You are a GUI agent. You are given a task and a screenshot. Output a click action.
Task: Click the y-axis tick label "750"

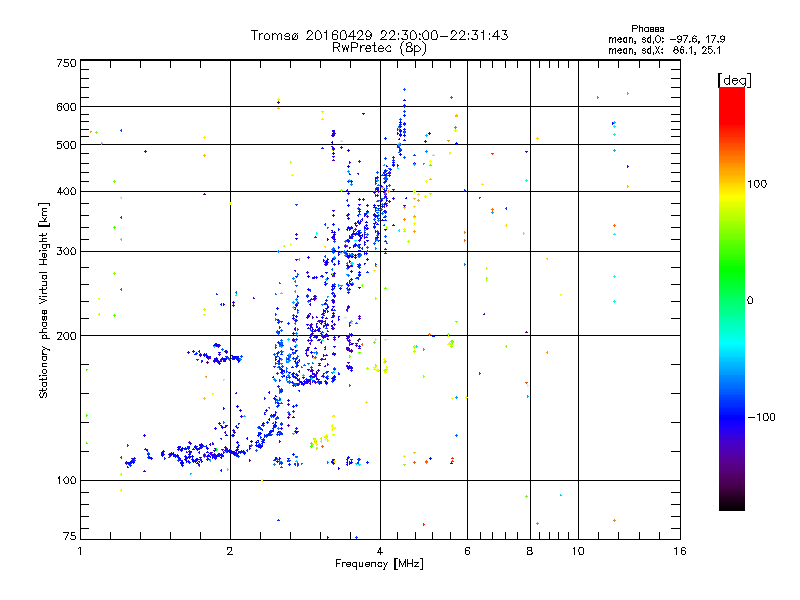(67, 63)
